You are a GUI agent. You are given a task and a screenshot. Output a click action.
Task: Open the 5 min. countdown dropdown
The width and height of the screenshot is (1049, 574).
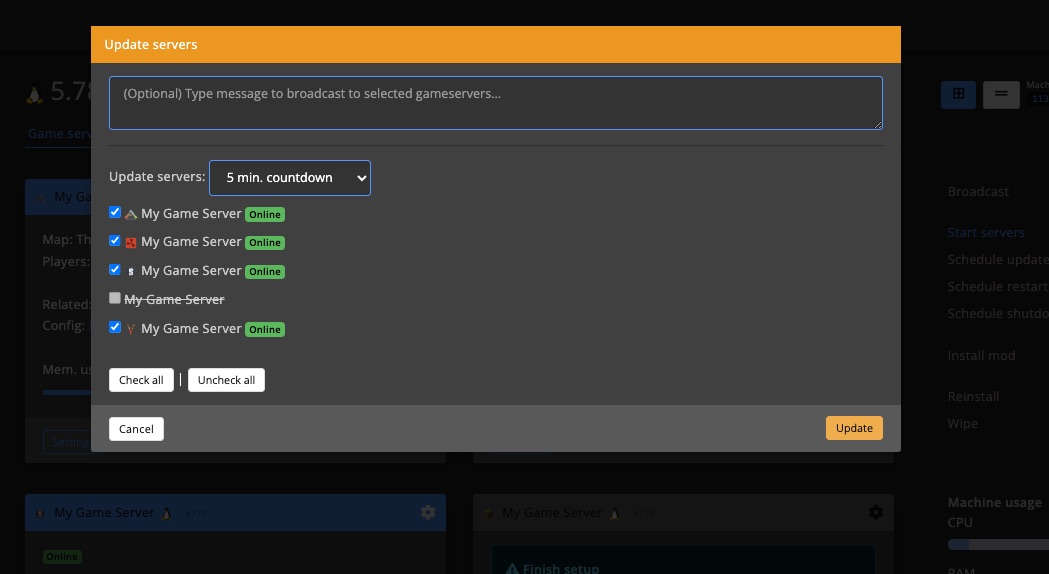(290, 178)
